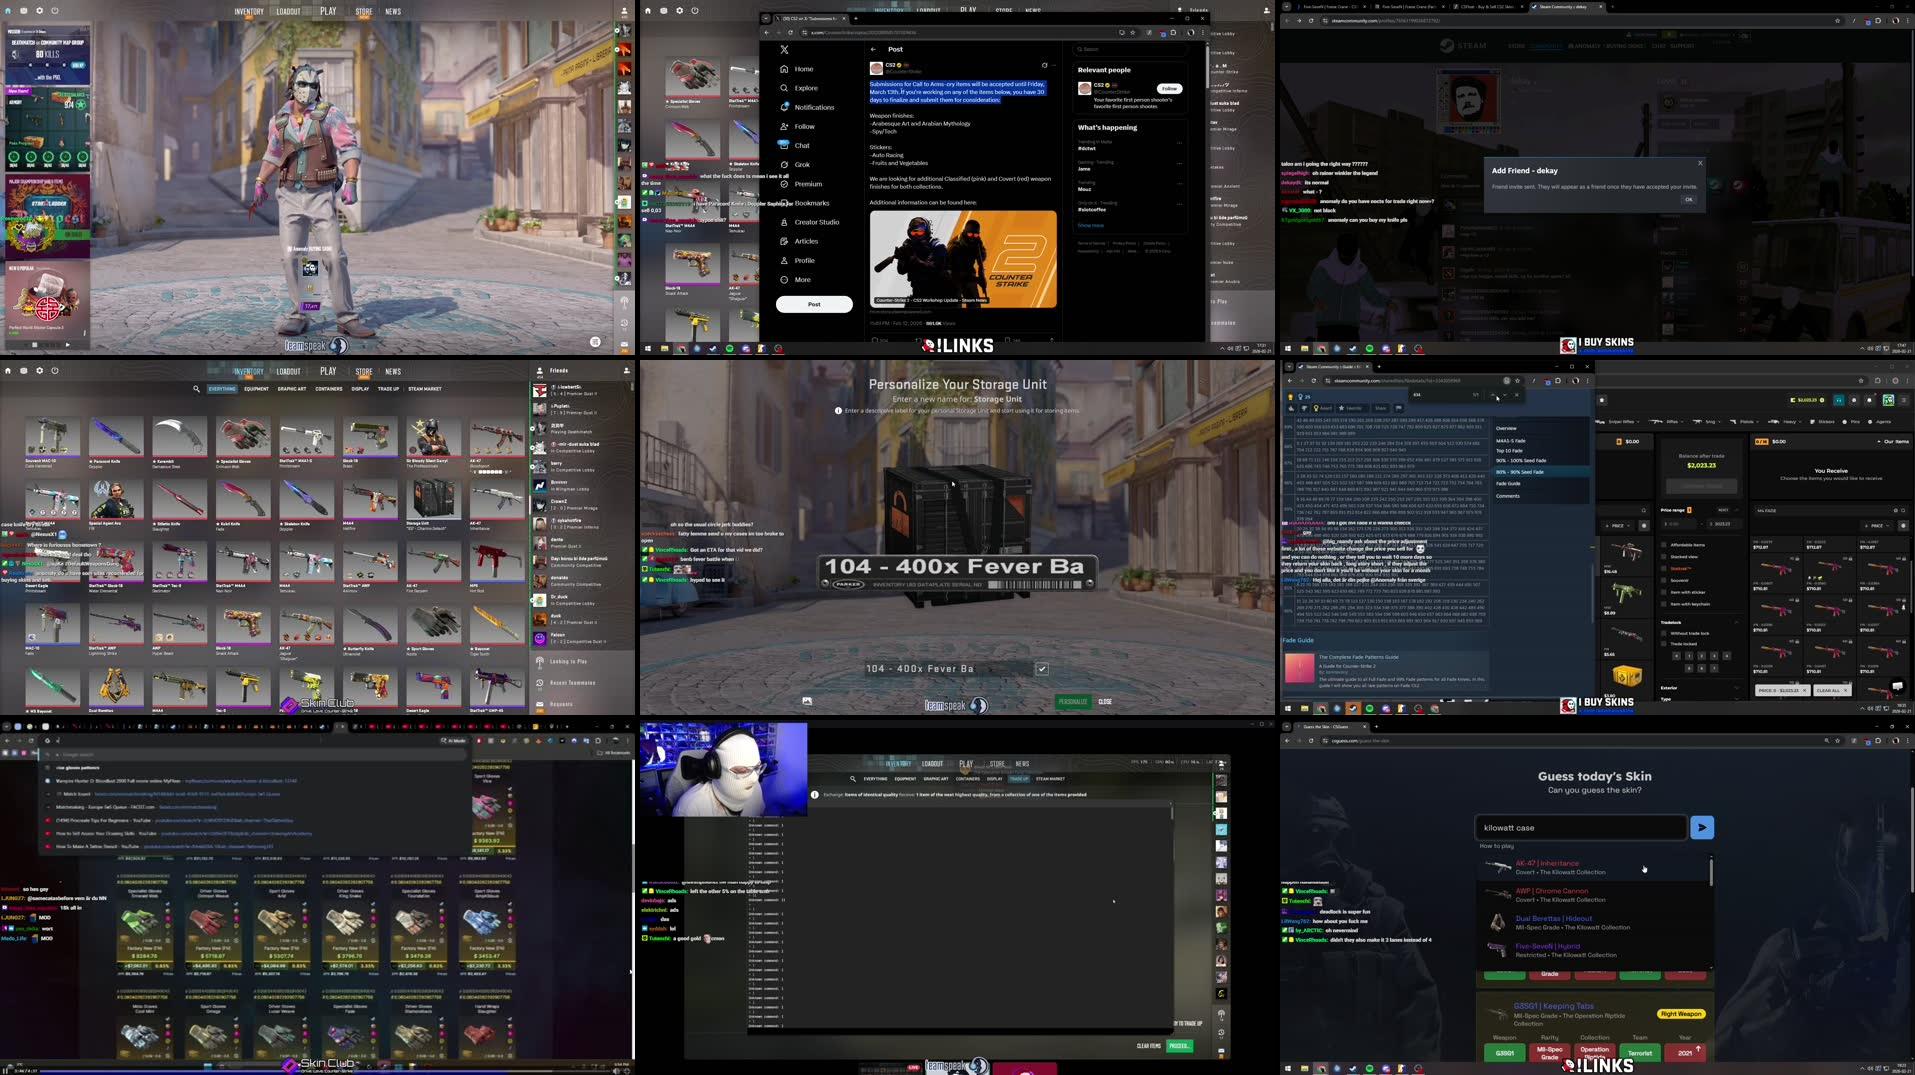Check the Souvenir filter checkbox
Screen dimensions: 1915x1075
[1664, 580]
